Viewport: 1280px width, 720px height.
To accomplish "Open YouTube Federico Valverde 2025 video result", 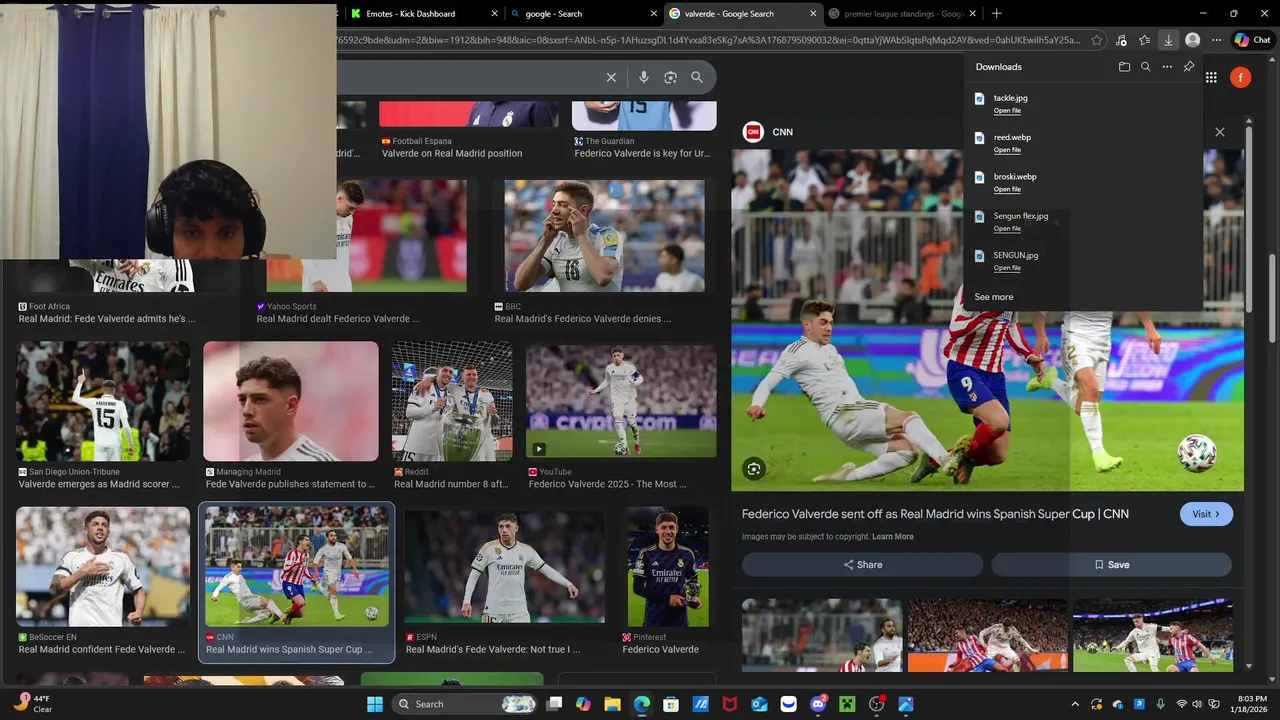I will pyautogui.click(x=621, y=401).
